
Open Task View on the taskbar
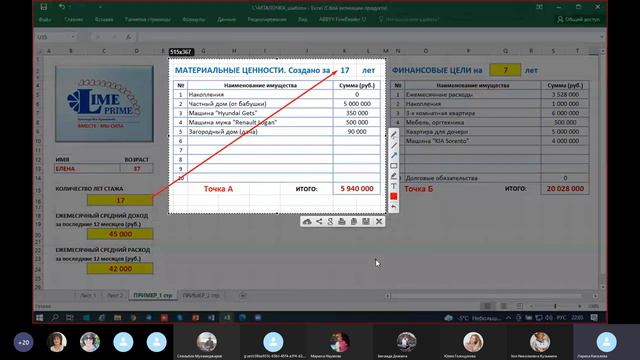(70, 317)
